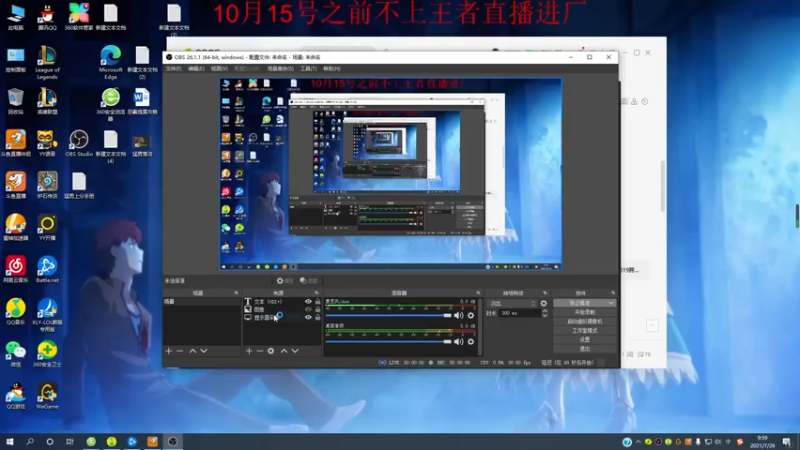Remove the selected scene with the Scenes minus button
The height and width of the screenshot is (450, 800).
(180, 351)
